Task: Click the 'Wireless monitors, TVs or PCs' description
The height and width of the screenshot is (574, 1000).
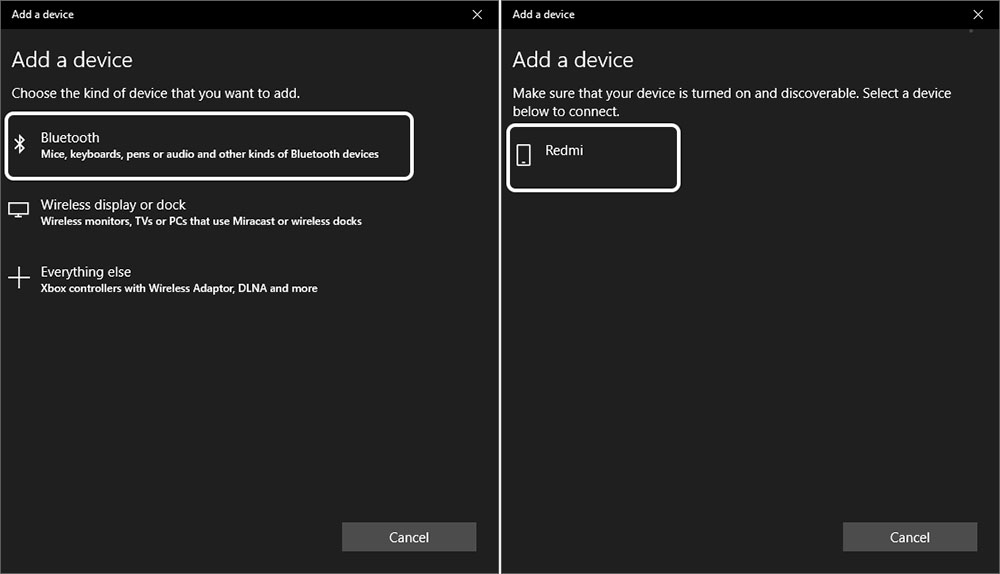Action: (x=201, y=221)
